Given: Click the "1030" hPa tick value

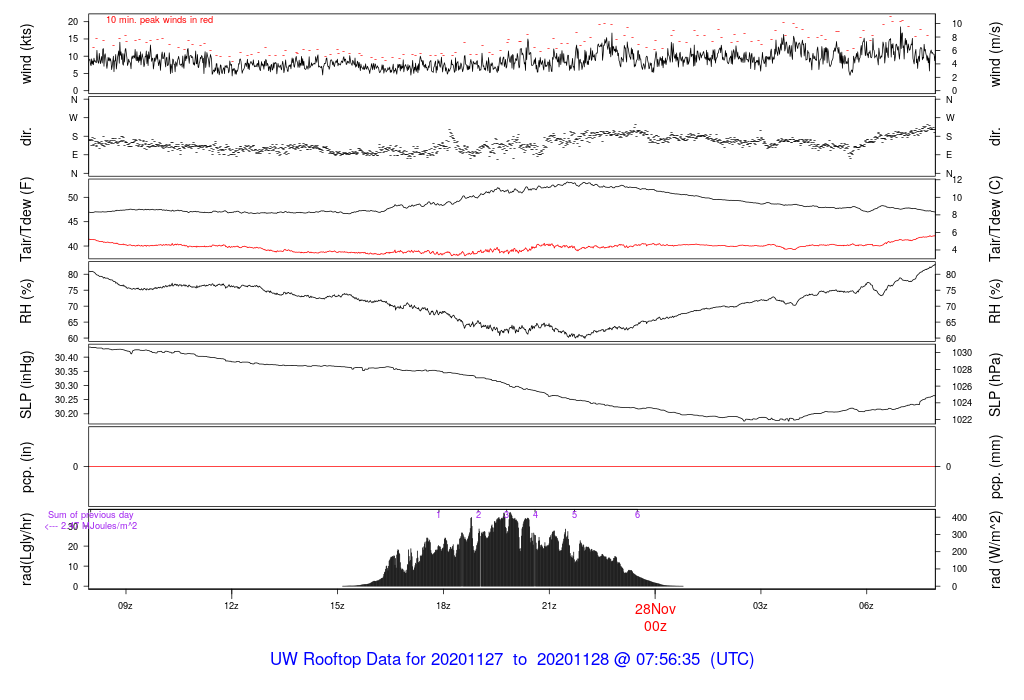Looking at the screenshot, I should [962, 353].
